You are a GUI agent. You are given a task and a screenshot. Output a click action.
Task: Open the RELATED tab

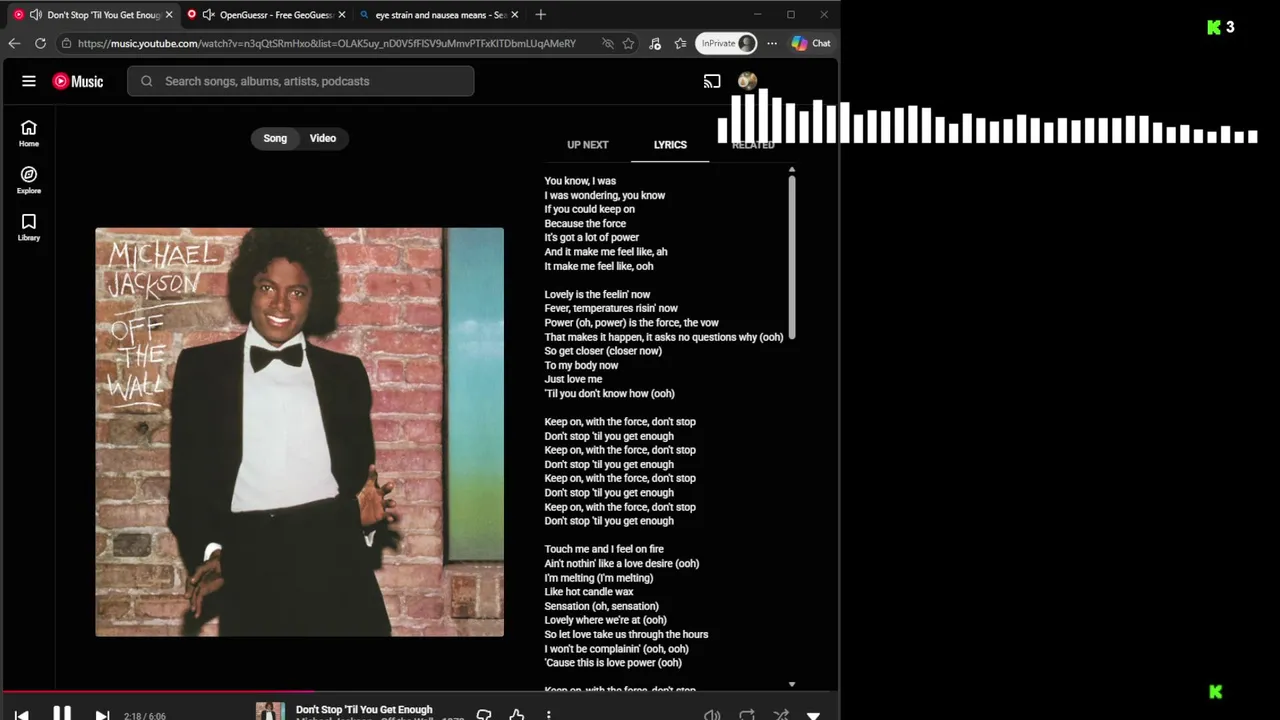click(753, 145)
